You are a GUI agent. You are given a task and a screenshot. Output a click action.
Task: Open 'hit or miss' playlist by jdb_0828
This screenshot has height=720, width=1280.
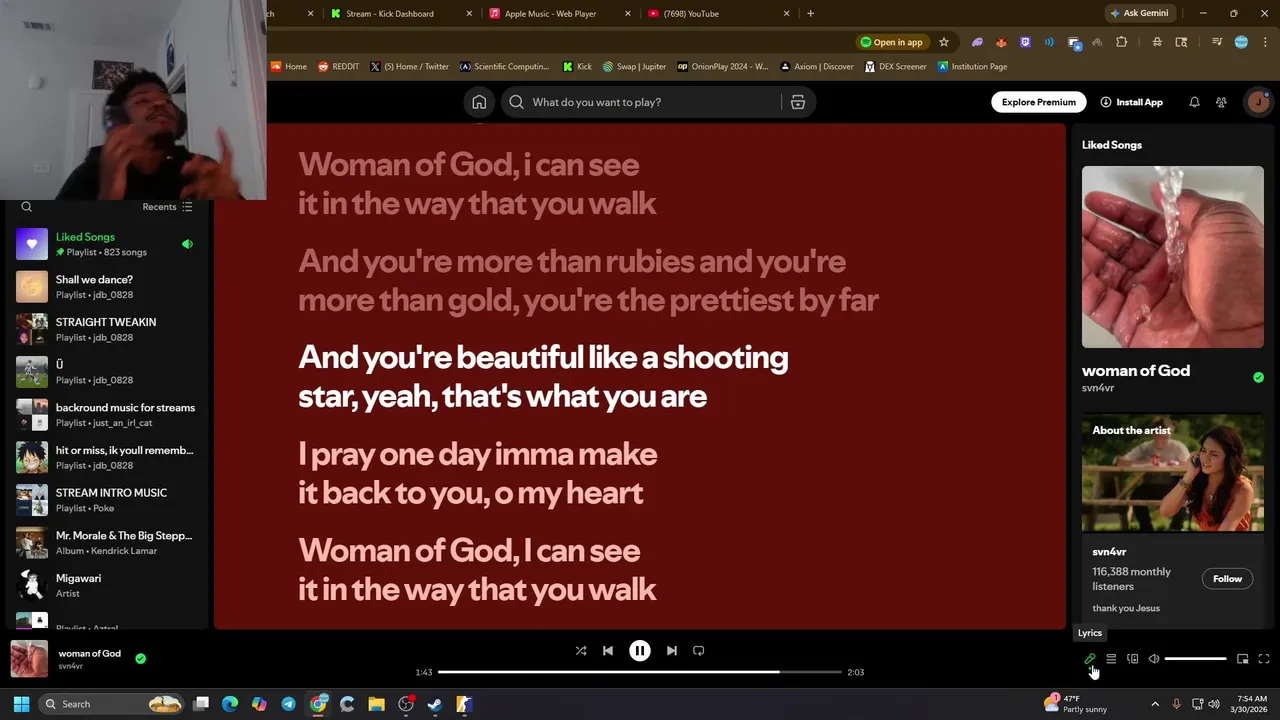[x=105, y=457]
